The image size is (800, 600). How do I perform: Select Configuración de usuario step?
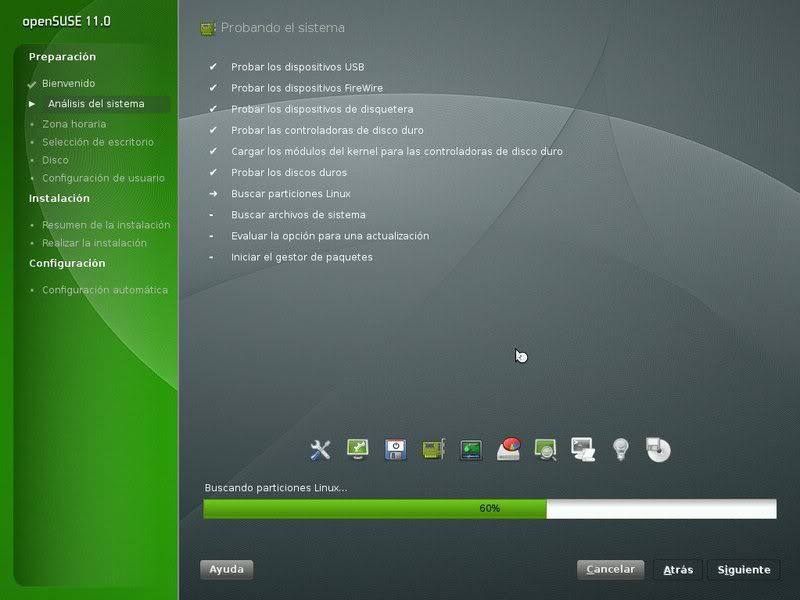(x=103, y=178)
